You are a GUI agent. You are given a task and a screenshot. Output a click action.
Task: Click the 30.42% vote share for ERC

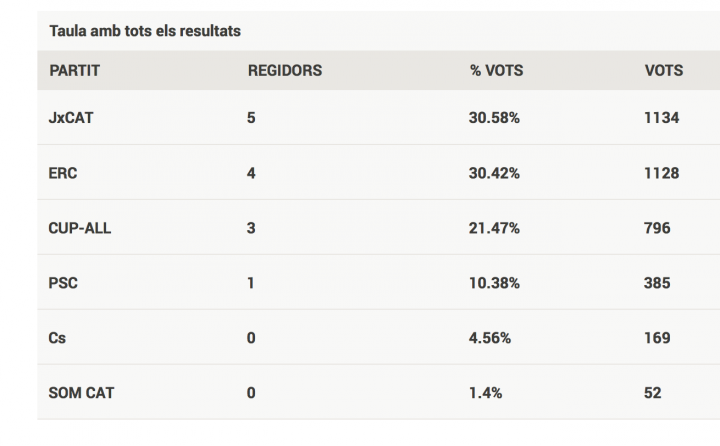point(494,173)
